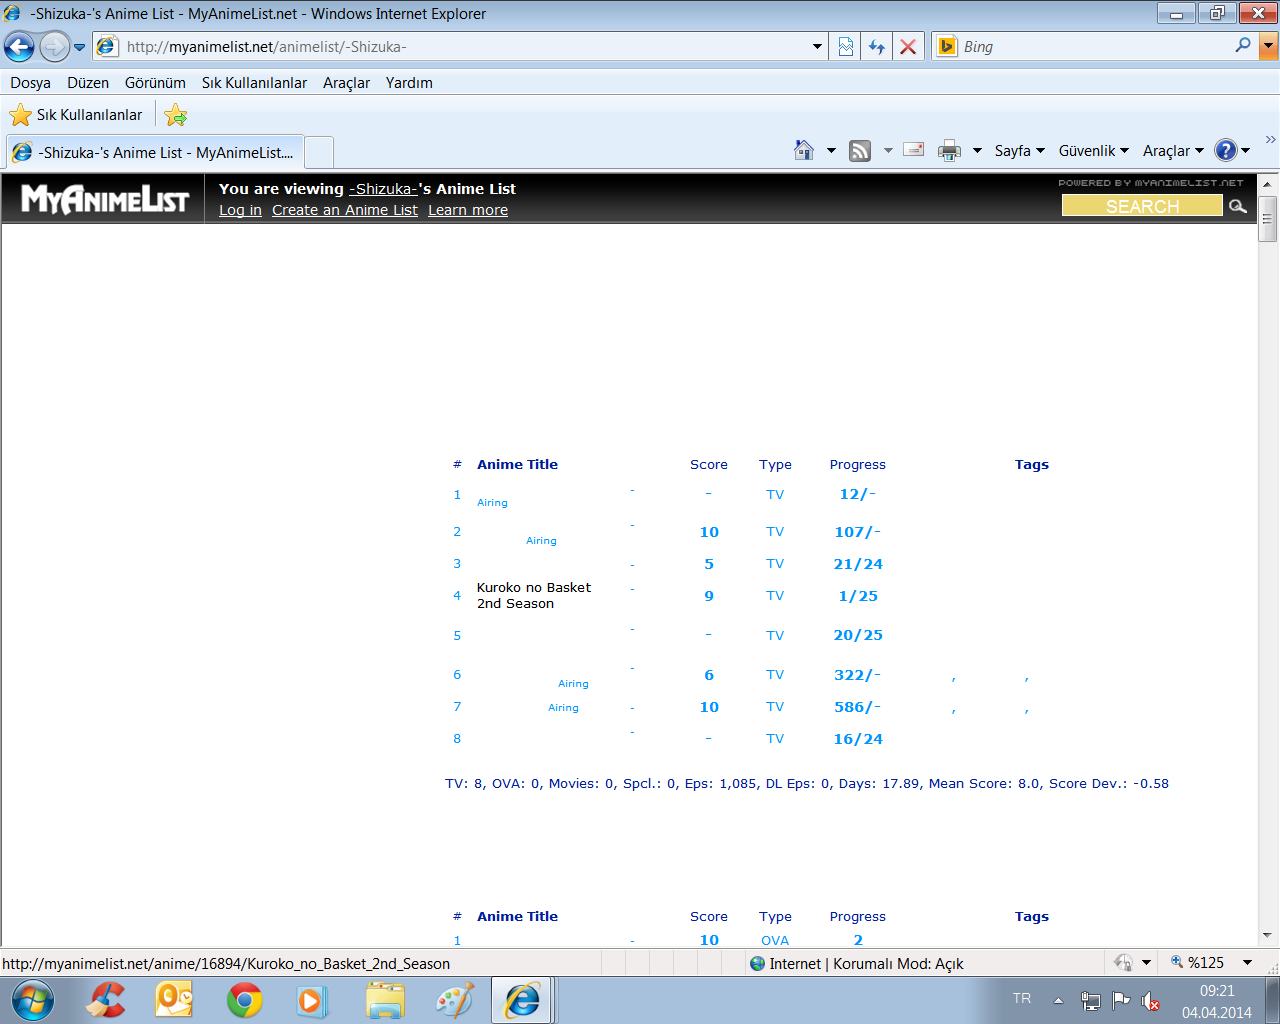The image size is (1280, 1024).
Task: Stop loading with the red X icon
Action: pyautogui.click(x=908, y=47)
